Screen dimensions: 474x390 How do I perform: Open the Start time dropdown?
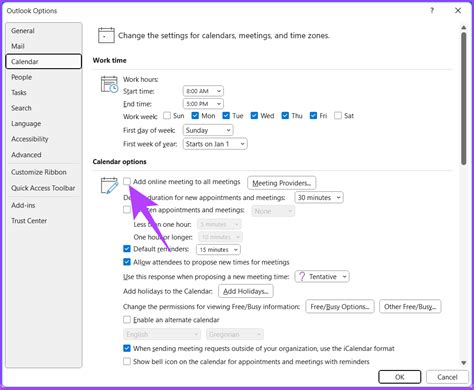[203, 91]
